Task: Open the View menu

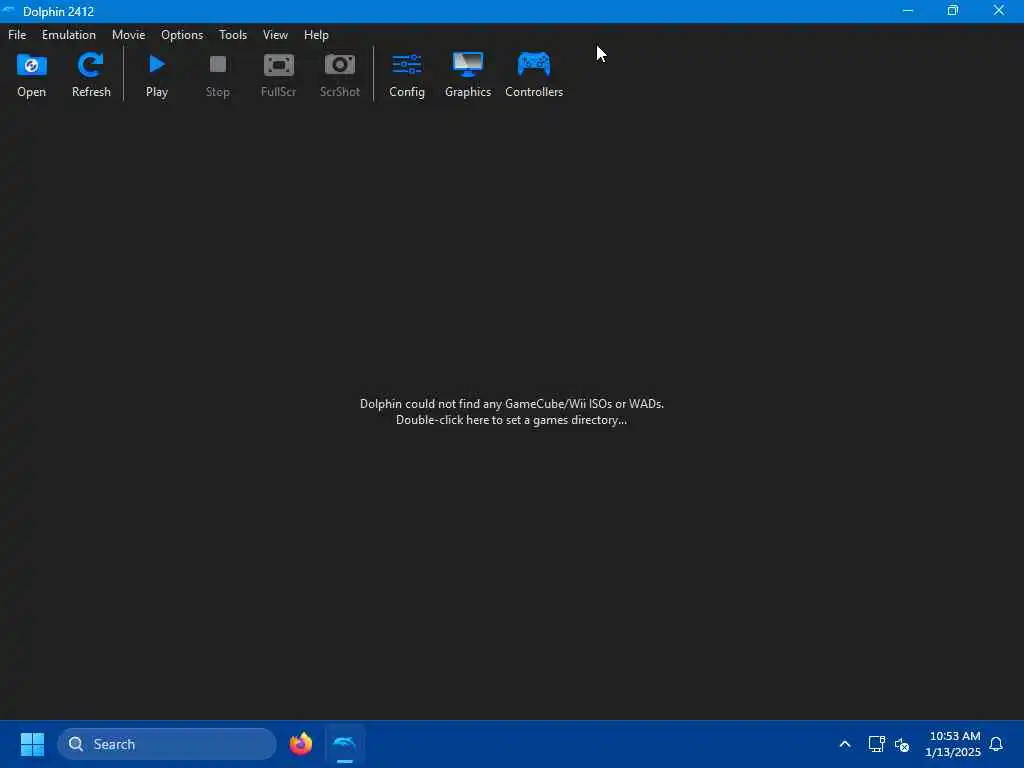Action: click(275, 35)
